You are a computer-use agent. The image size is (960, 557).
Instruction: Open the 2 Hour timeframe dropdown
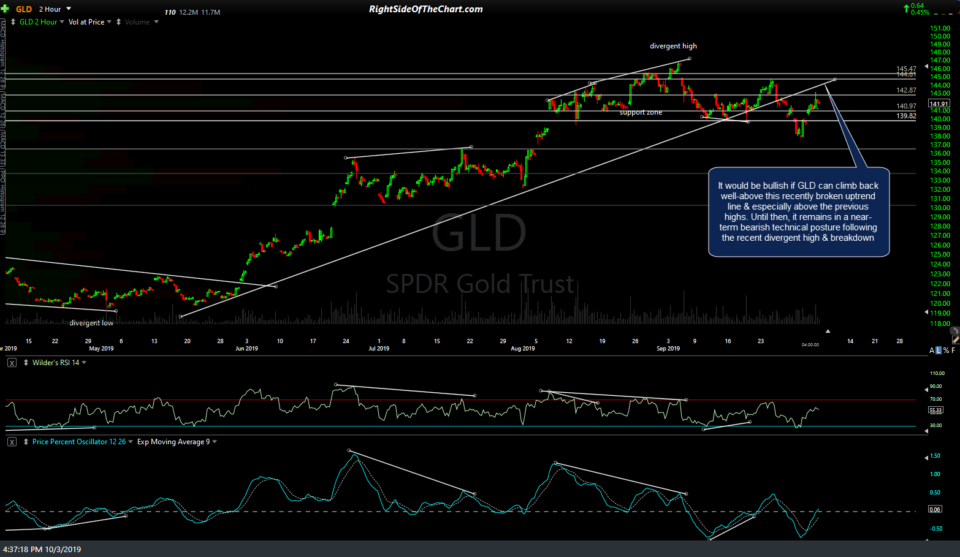69,9
